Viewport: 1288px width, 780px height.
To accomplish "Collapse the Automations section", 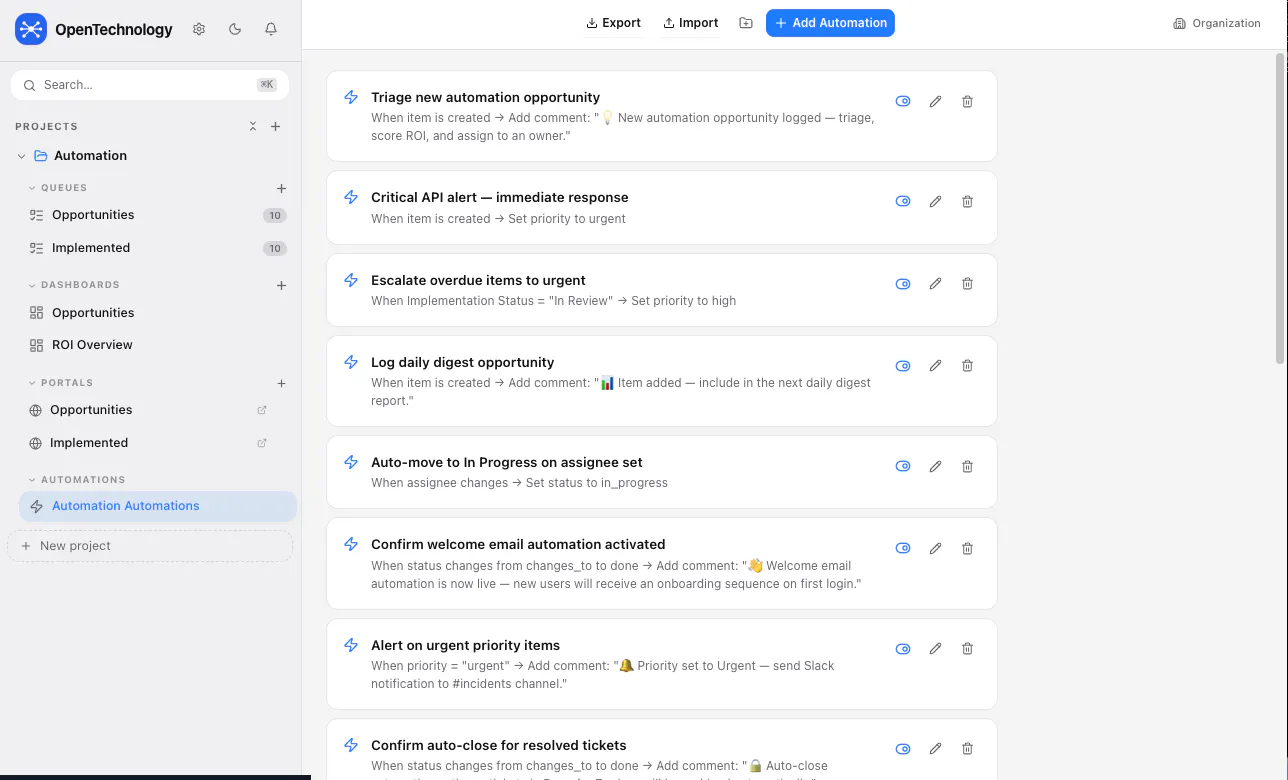I will [32, 480].
